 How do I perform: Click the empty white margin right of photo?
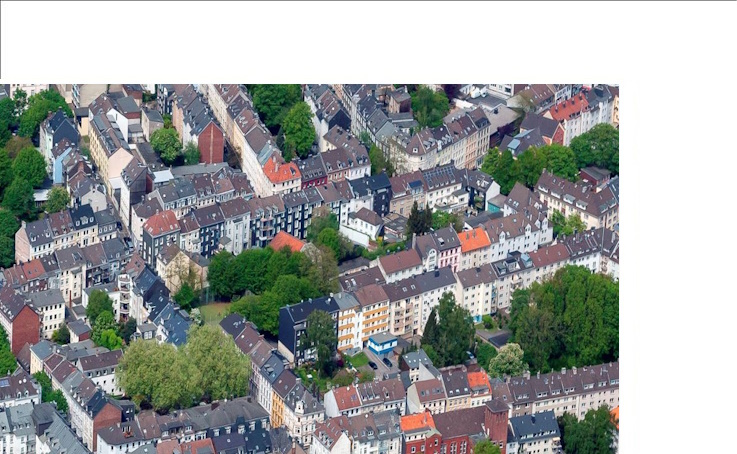pos(677,268)
